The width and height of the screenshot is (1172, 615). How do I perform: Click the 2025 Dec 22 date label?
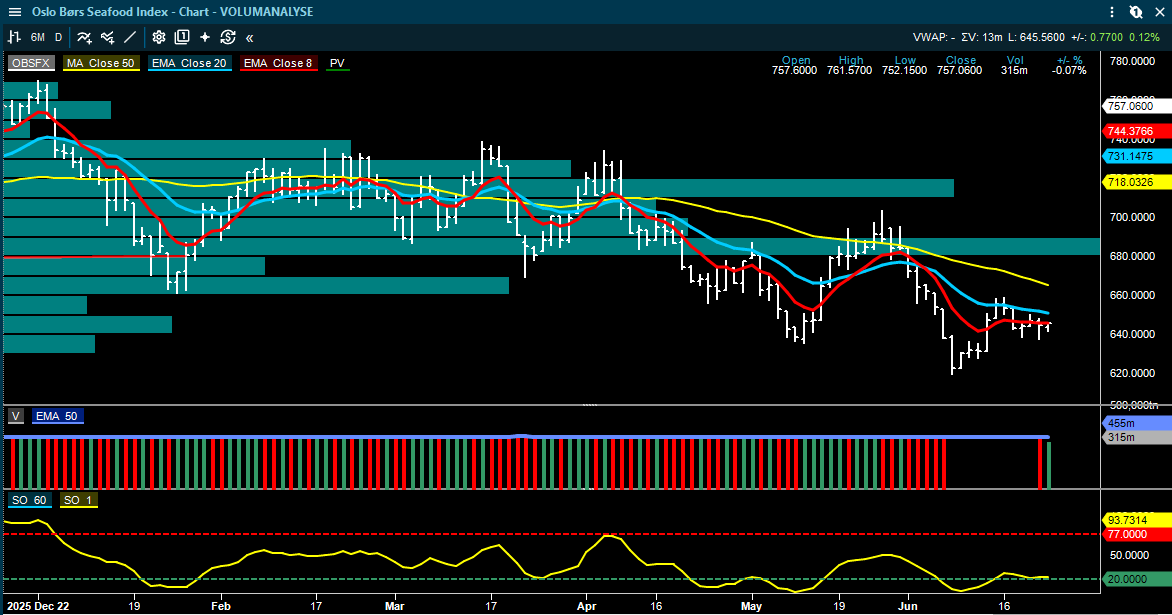(37, 606)
